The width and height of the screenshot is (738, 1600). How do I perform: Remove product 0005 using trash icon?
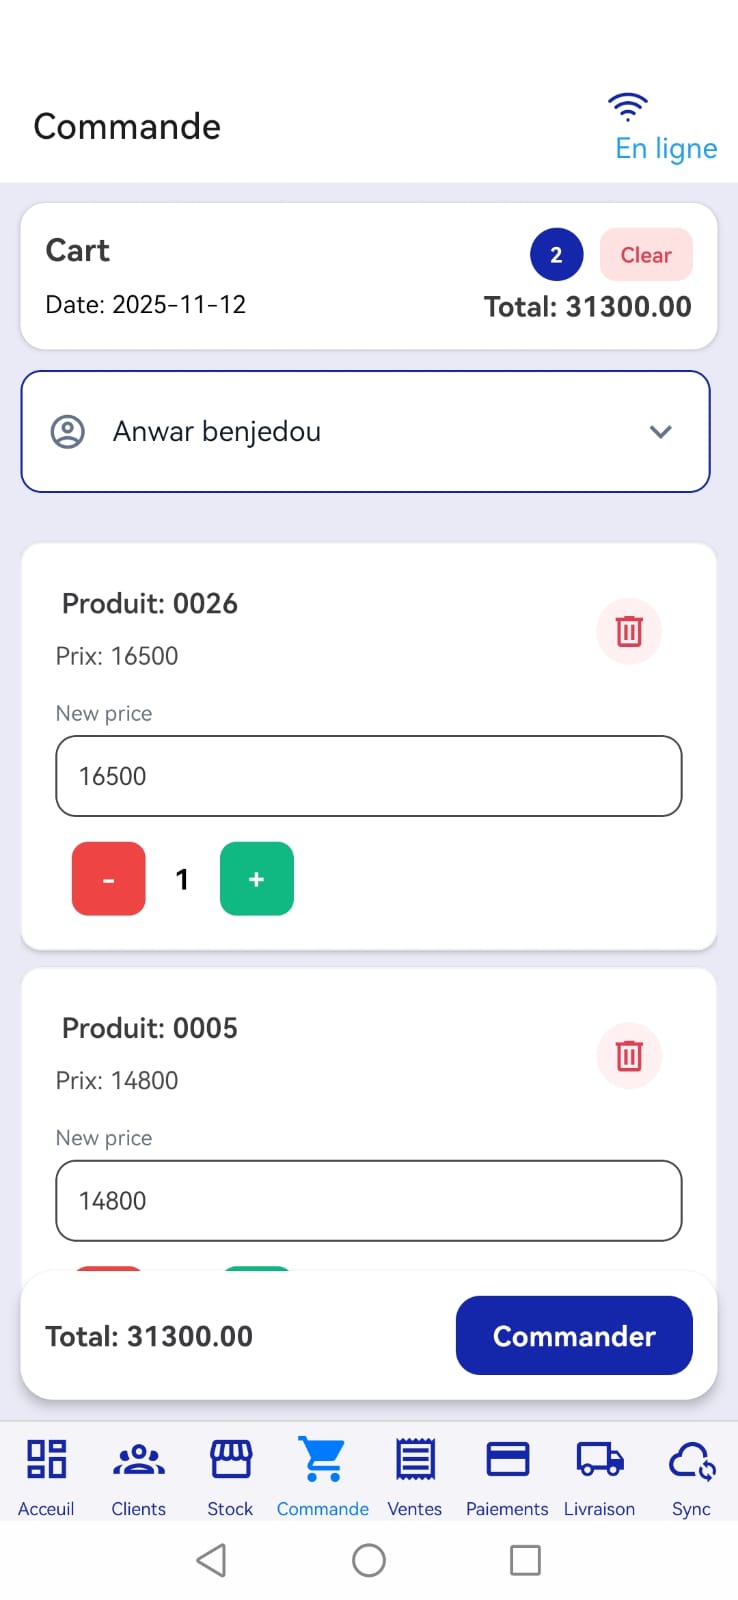(x=629, y=1055)
